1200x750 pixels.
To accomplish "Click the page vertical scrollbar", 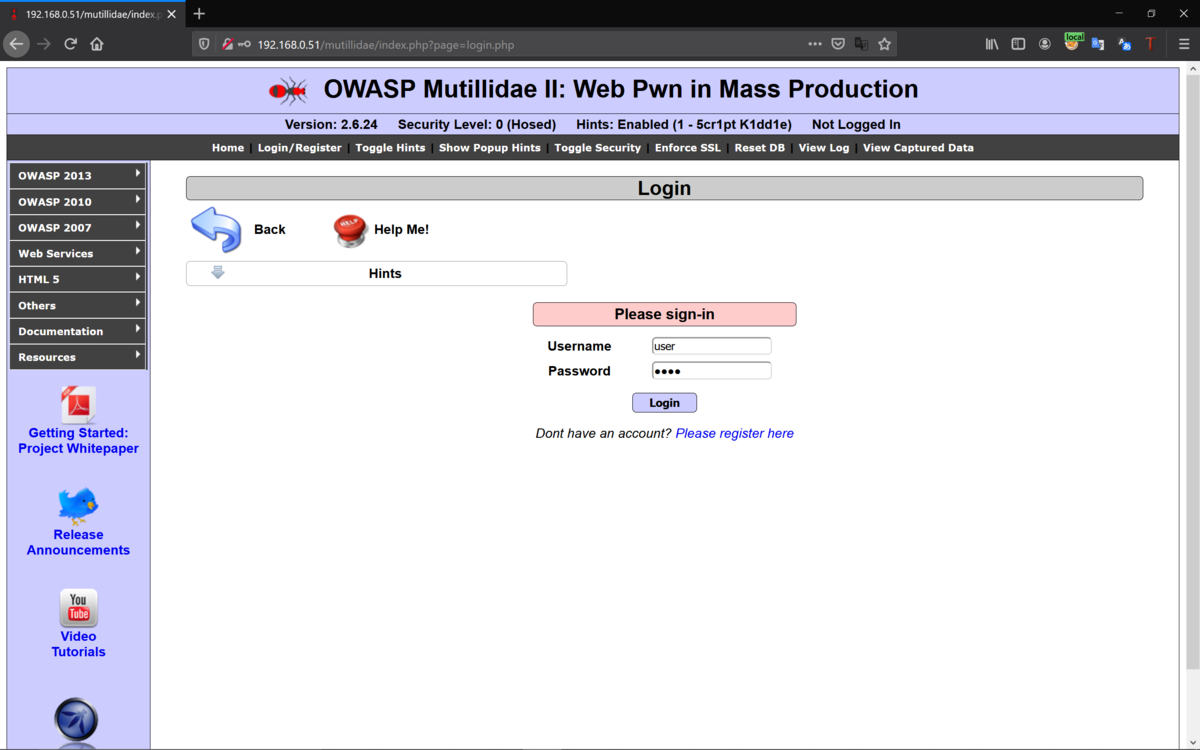I will pos(1191,370).
